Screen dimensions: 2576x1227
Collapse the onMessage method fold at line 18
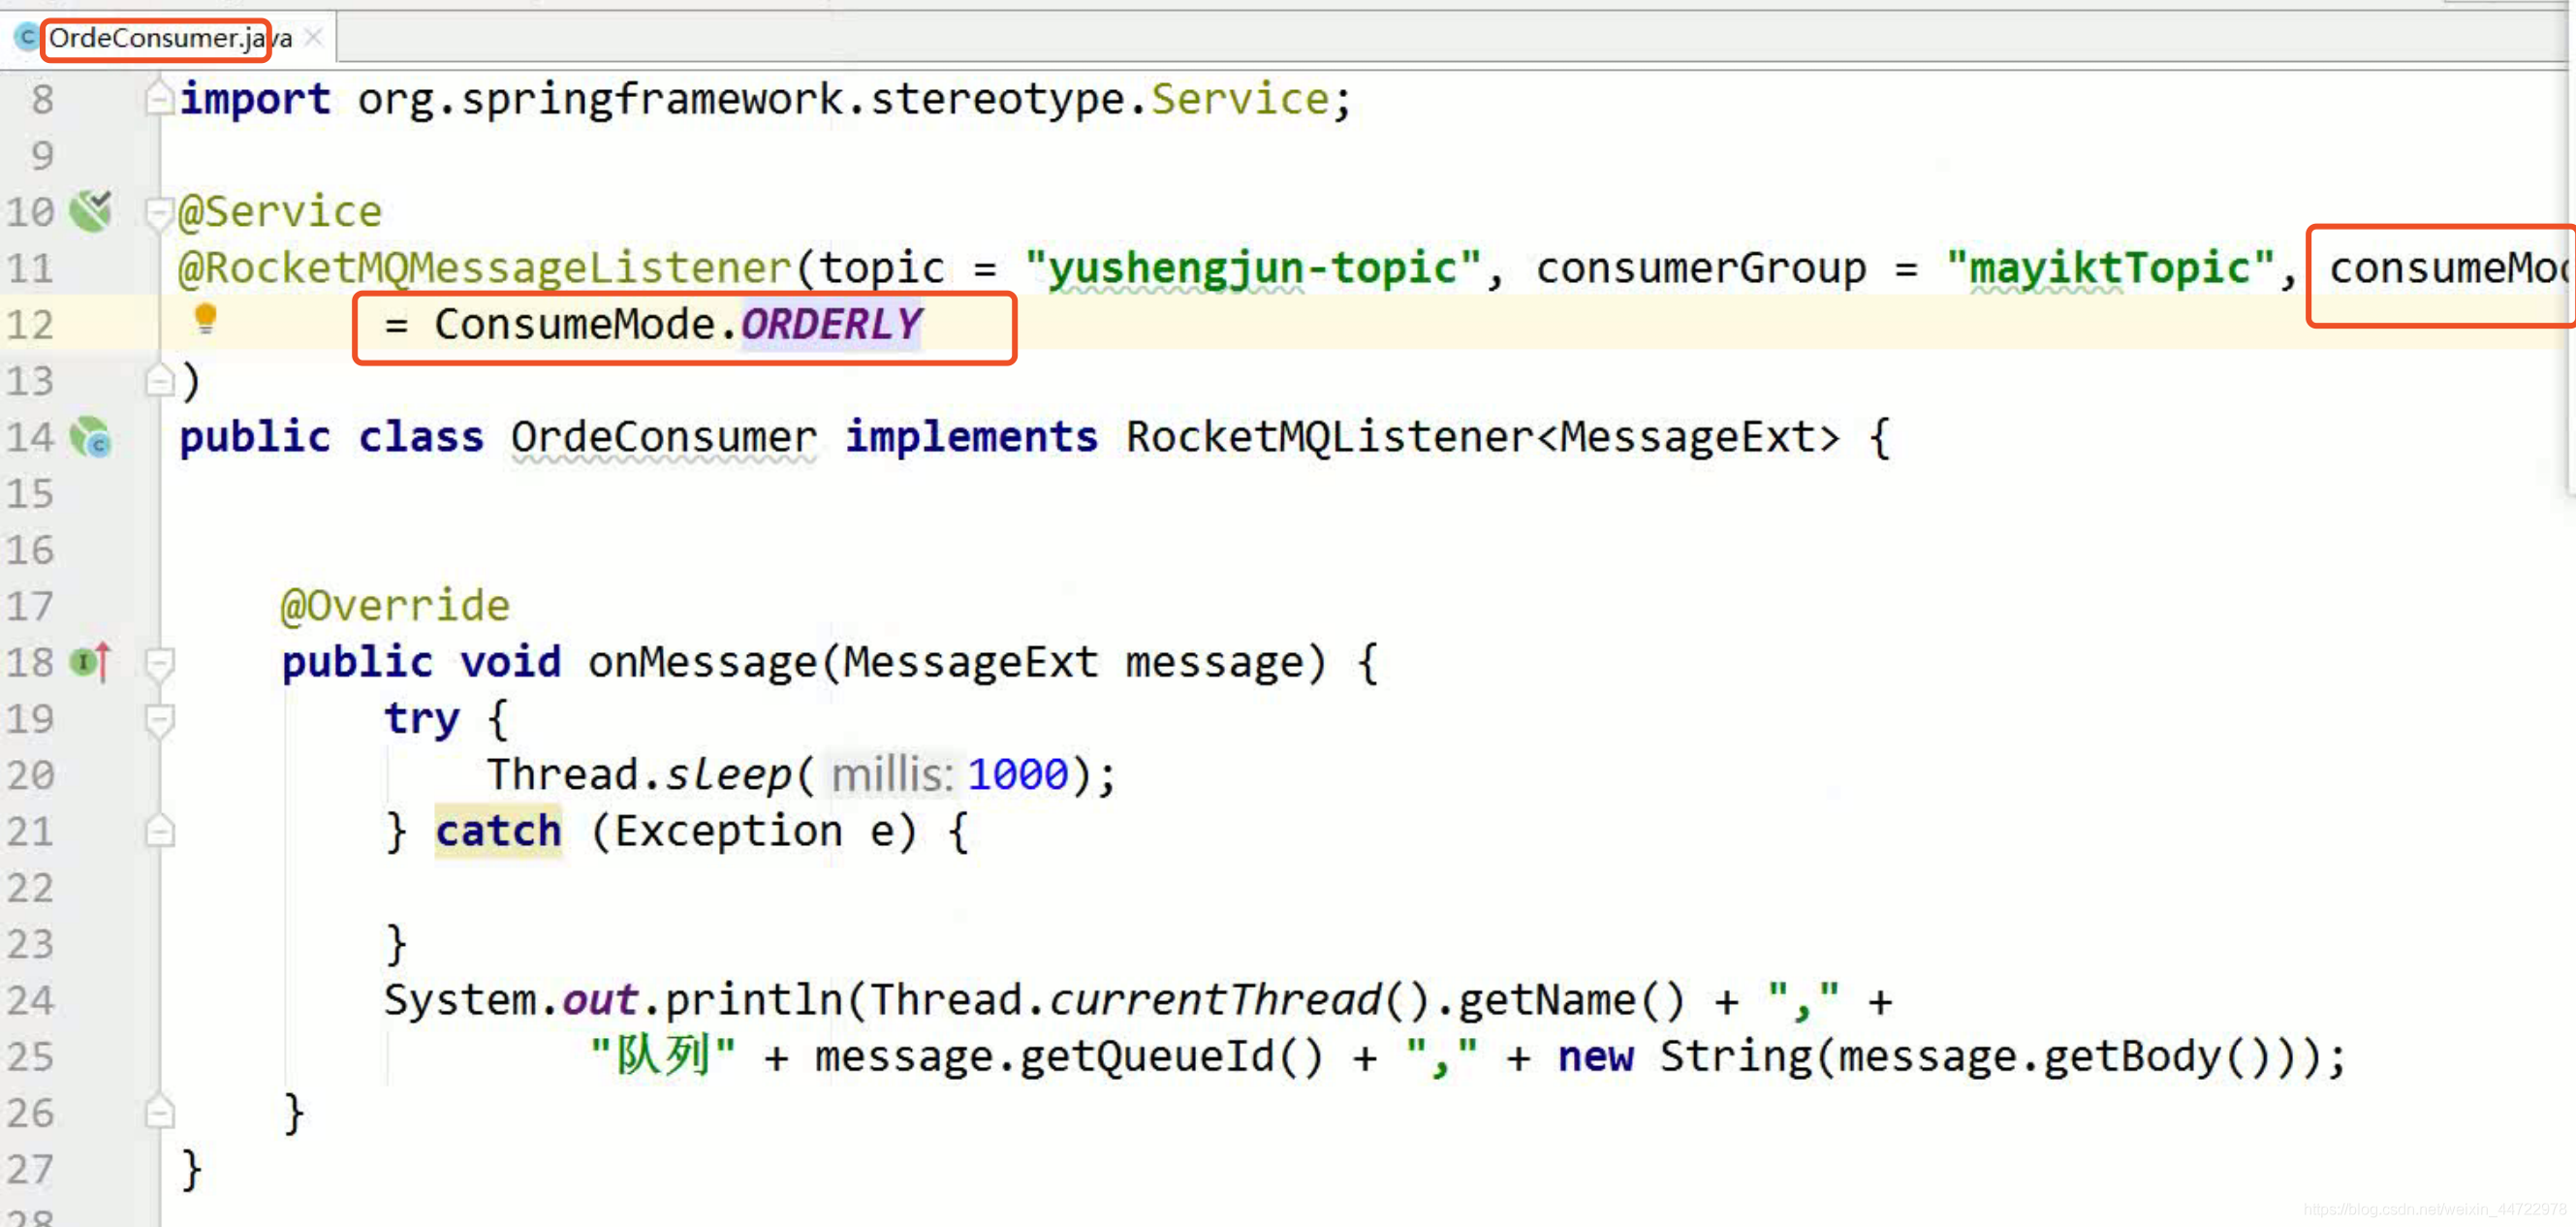coord(159,663)
